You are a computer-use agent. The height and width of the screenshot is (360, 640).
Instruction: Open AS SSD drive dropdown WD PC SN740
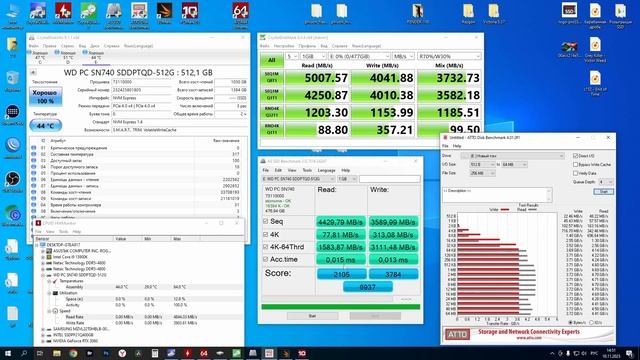pyautogui.click(x=298, y=179)
